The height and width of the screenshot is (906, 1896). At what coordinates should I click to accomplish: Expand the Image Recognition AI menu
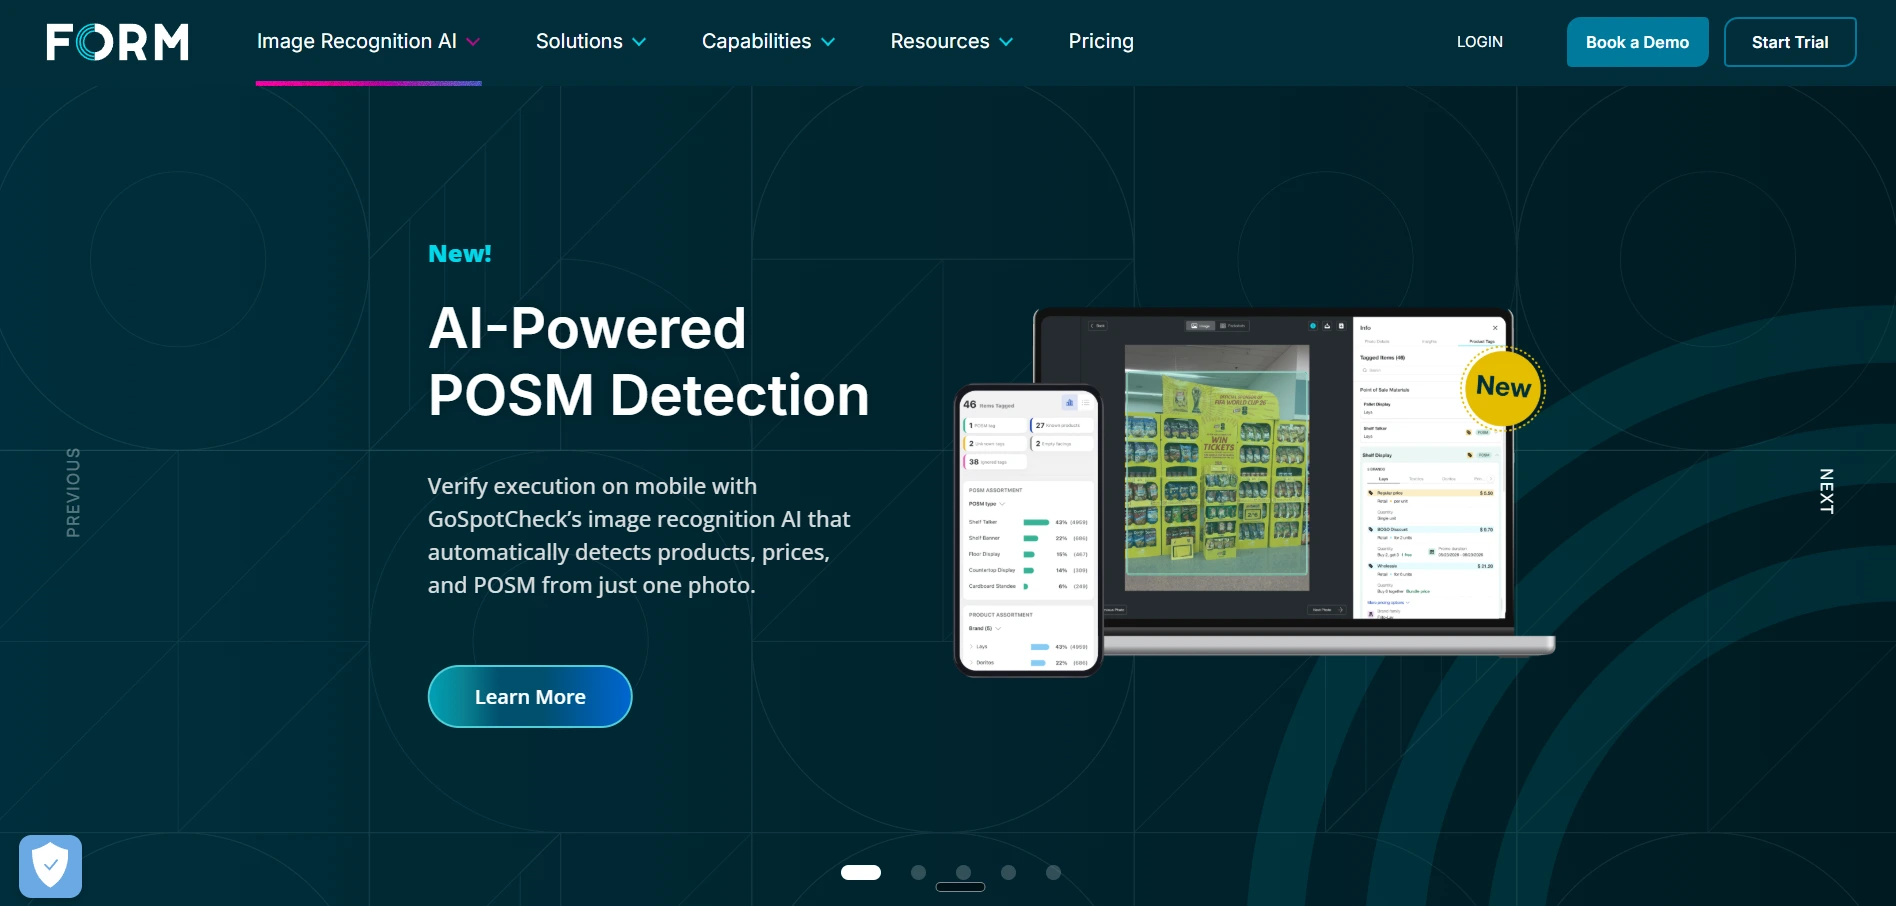pos(368,41)
